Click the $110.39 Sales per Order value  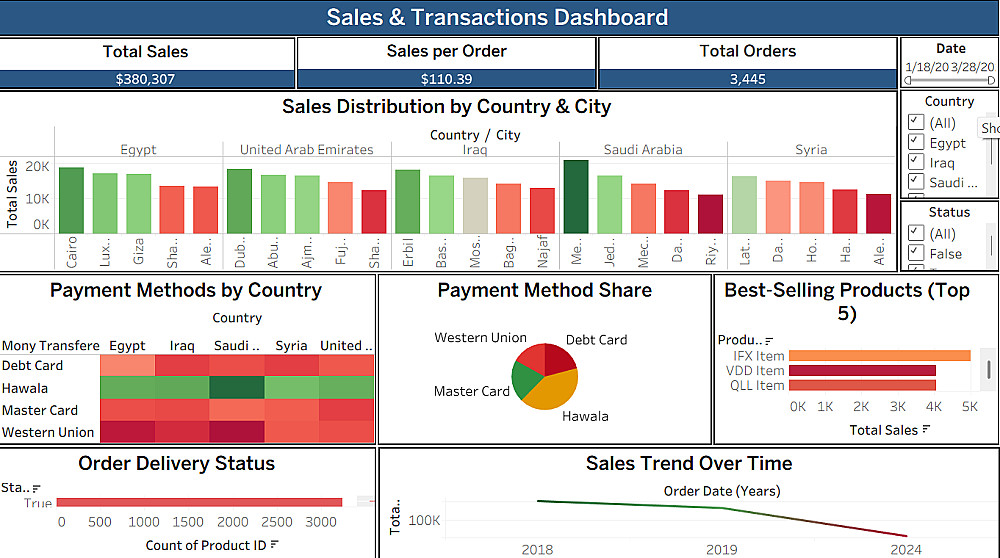[446, 79]
